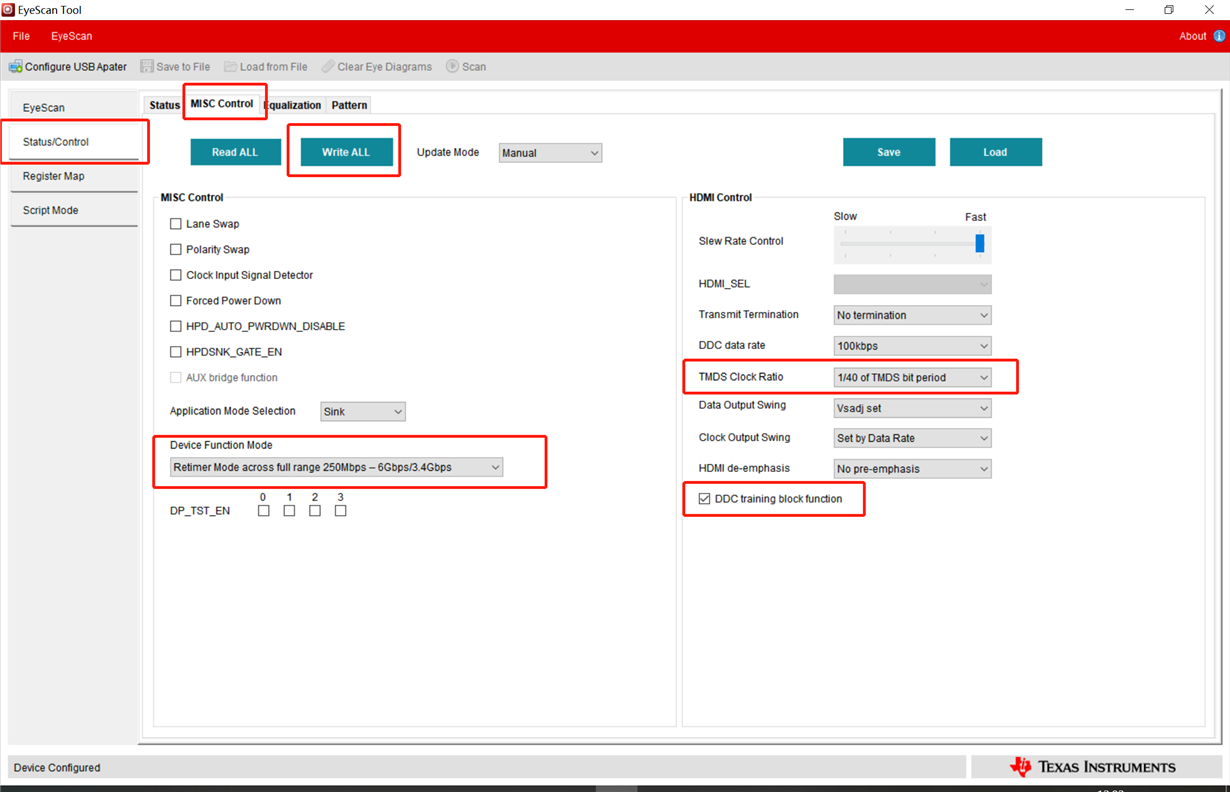Toggle DP_TST_EN checkbox 2

(315, 511)
